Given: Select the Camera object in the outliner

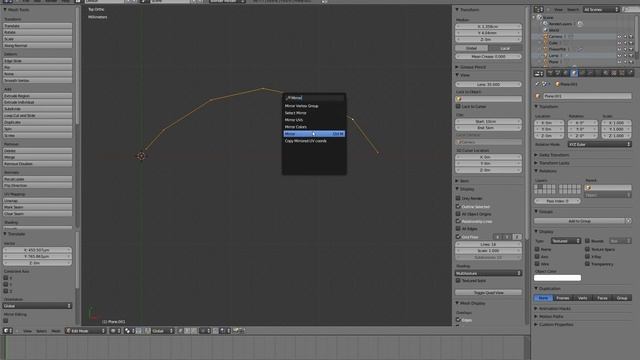Looking at the screenshot, I should pos(555,36).
